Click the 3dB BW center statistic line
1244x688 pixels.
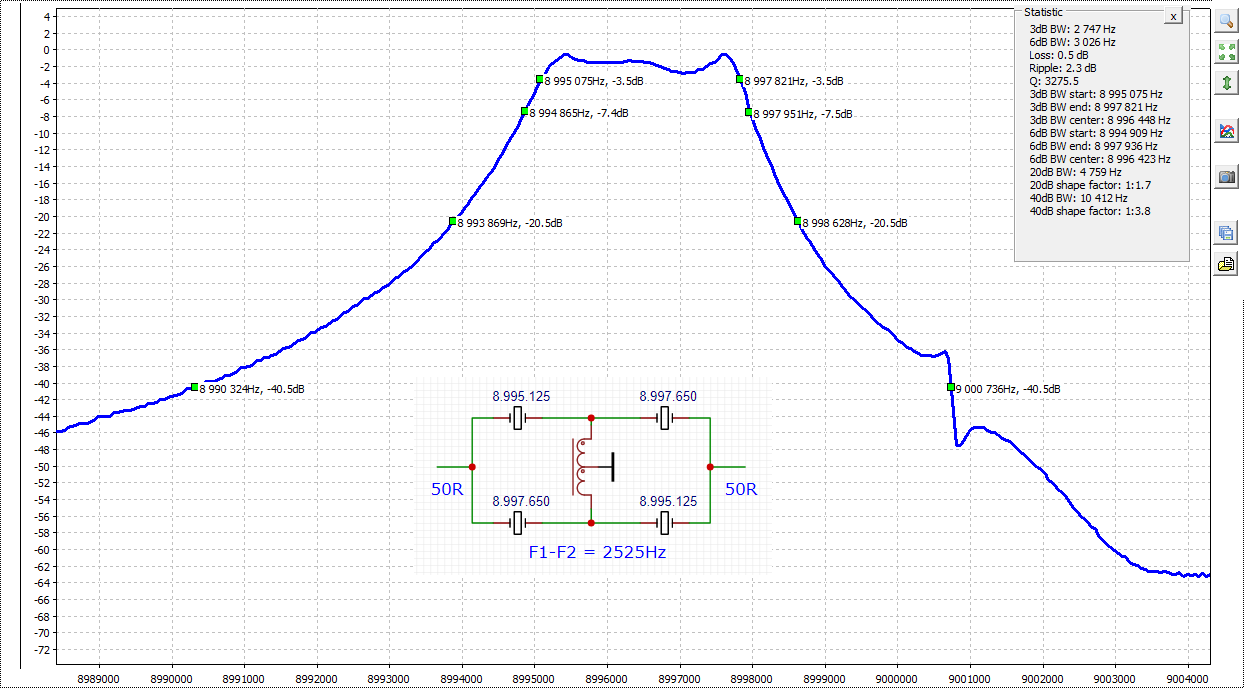click(x=1099, y=120)
